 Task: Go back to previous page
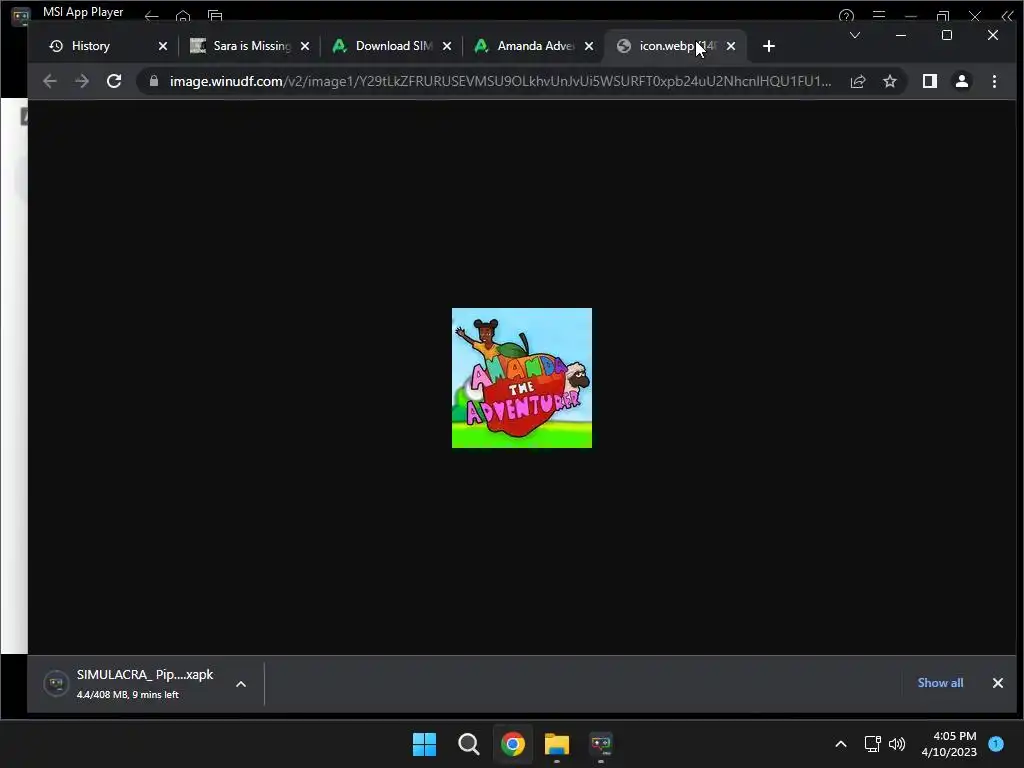(x=50, y=81)
